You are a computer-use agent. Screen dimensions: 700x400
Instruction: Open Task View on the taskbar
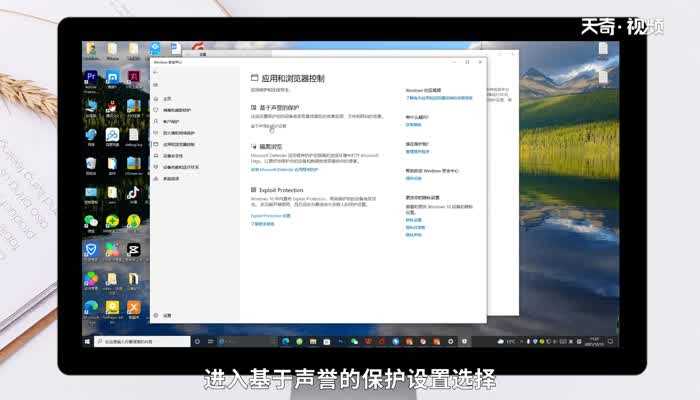coord(210,342)
